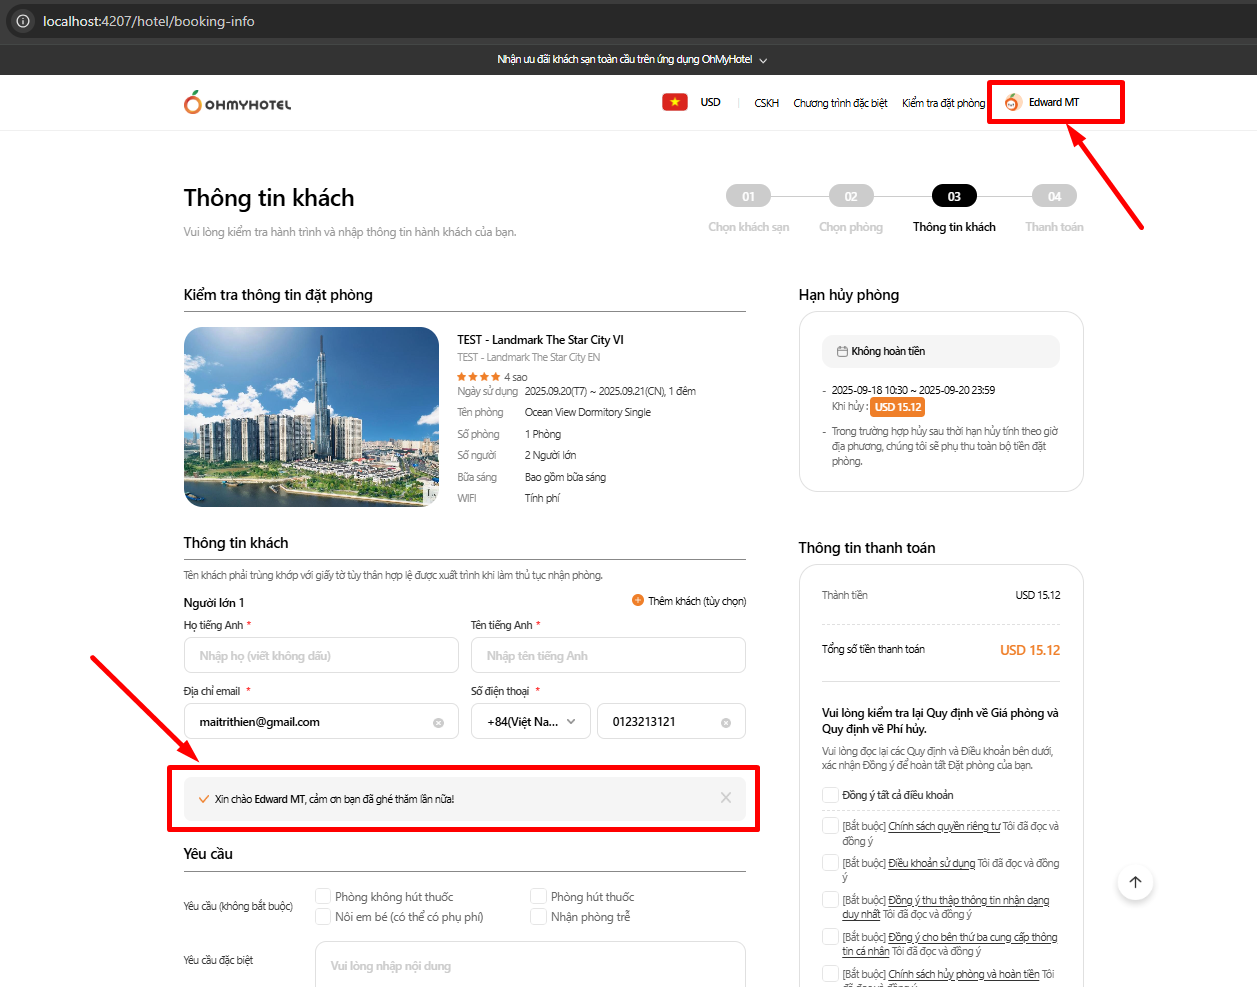The image size is (1257, 987).
Task: Open the Chính sách quyền riêng tư link
Action: click(944, 826)
